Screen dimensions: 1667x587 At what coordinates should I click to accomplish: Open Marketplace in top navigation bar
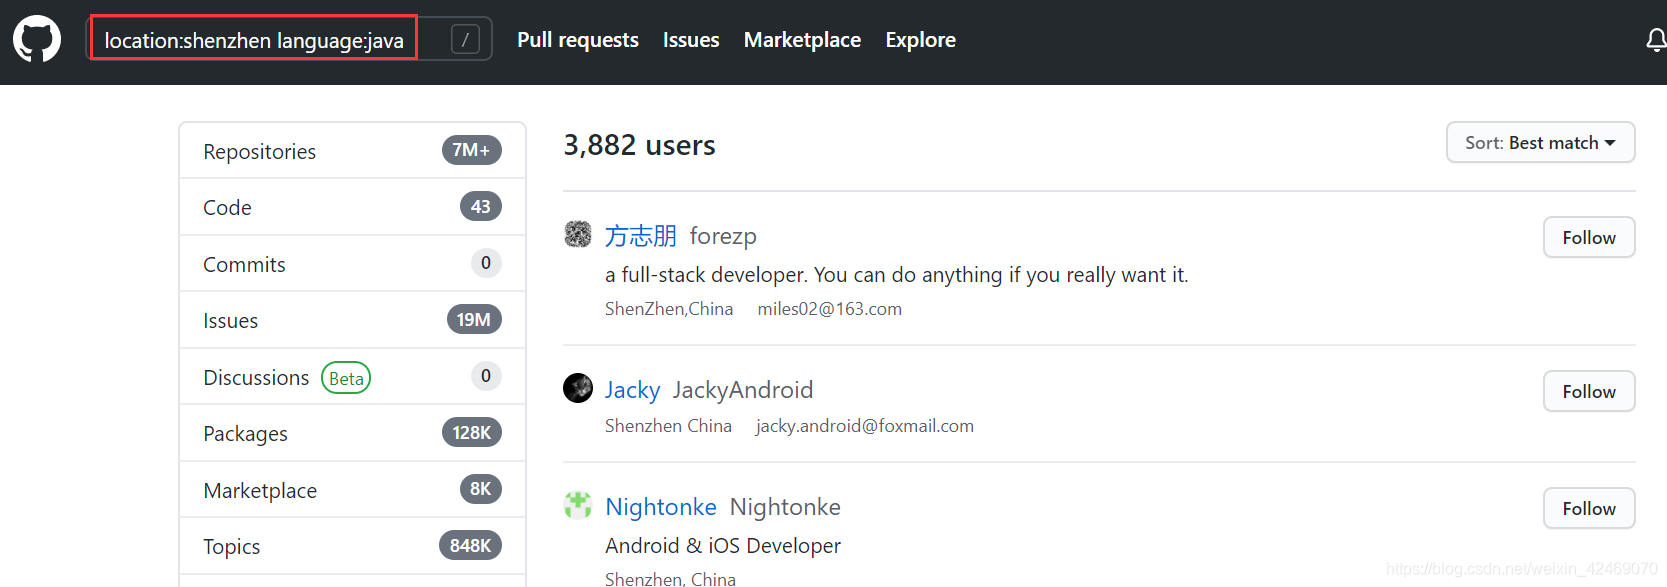802,40
